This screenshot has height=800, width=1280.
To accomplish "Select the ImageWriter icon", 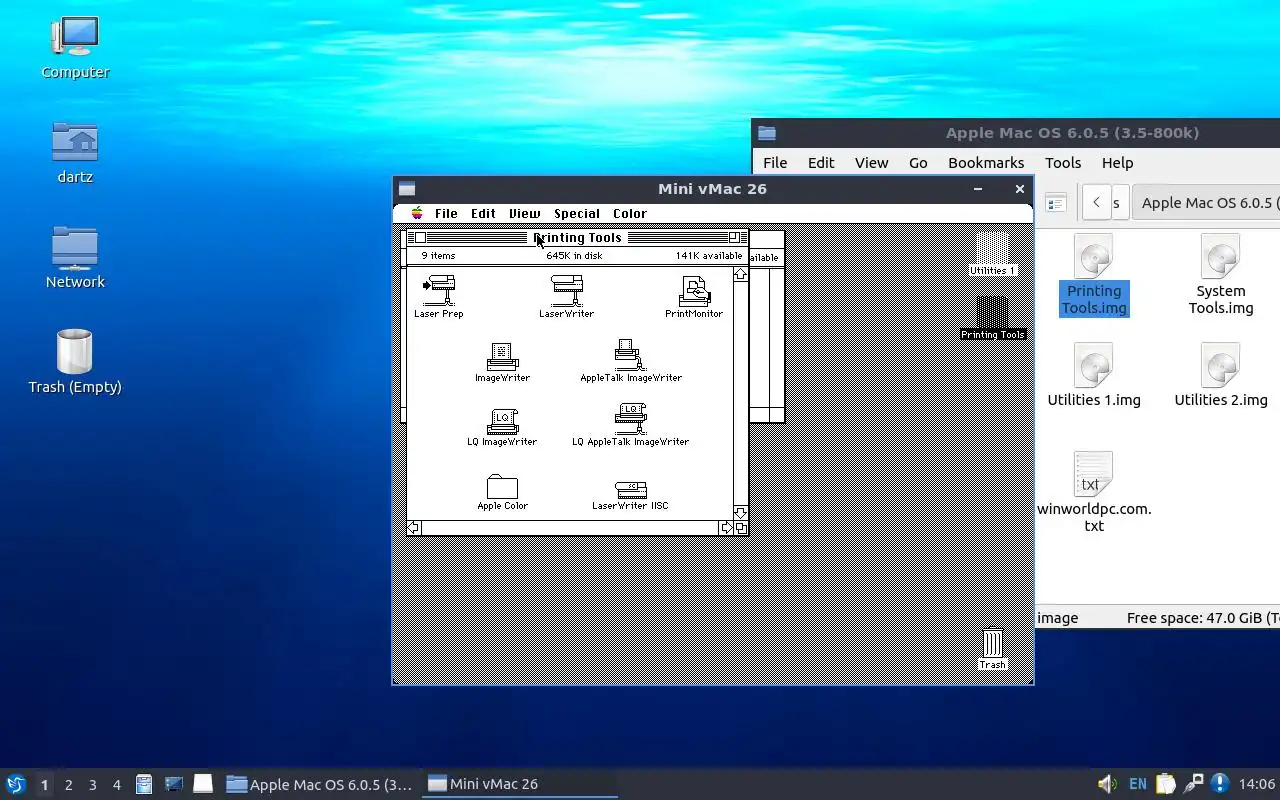I will tap(502, 362).
